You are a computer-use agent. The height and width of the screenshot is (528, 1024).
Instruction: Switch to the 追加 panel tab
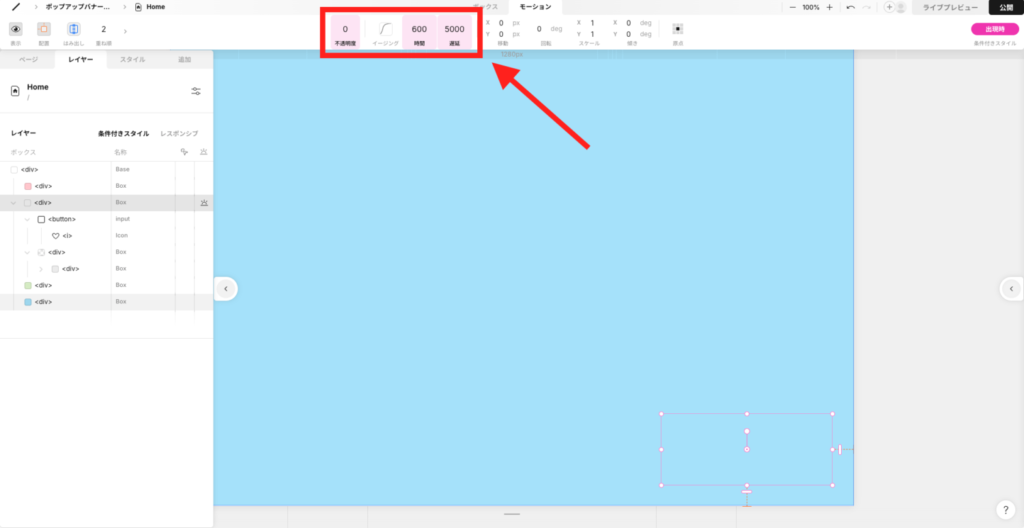185,59
